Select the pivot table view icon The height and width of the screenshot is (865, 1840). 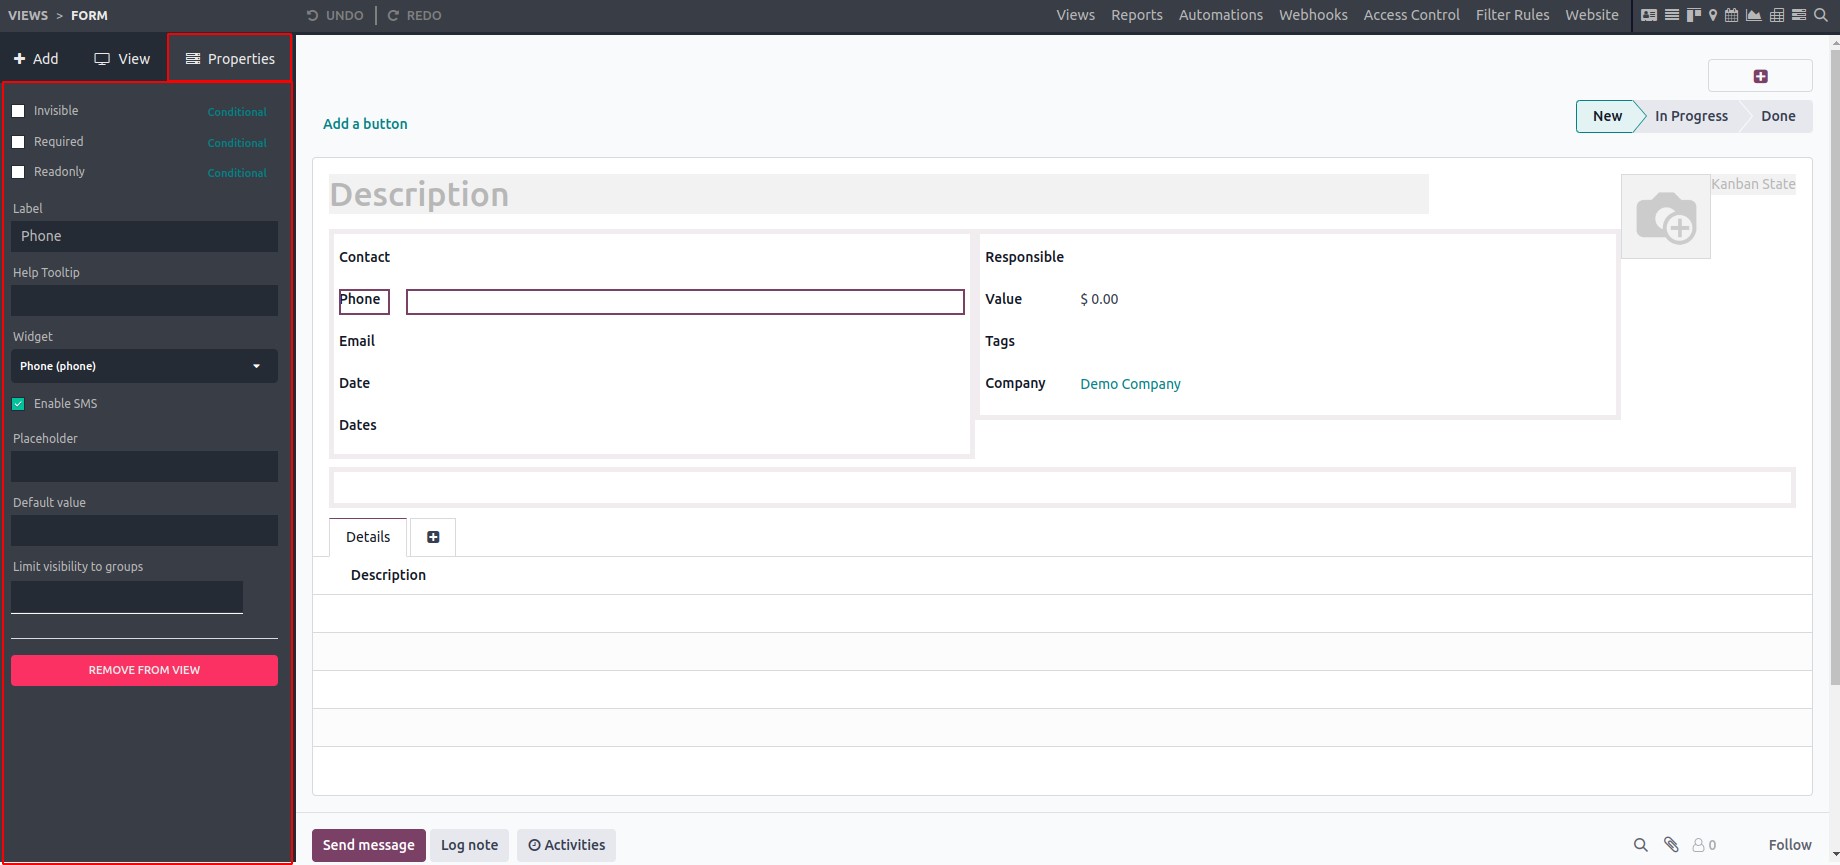(1777, 15)
